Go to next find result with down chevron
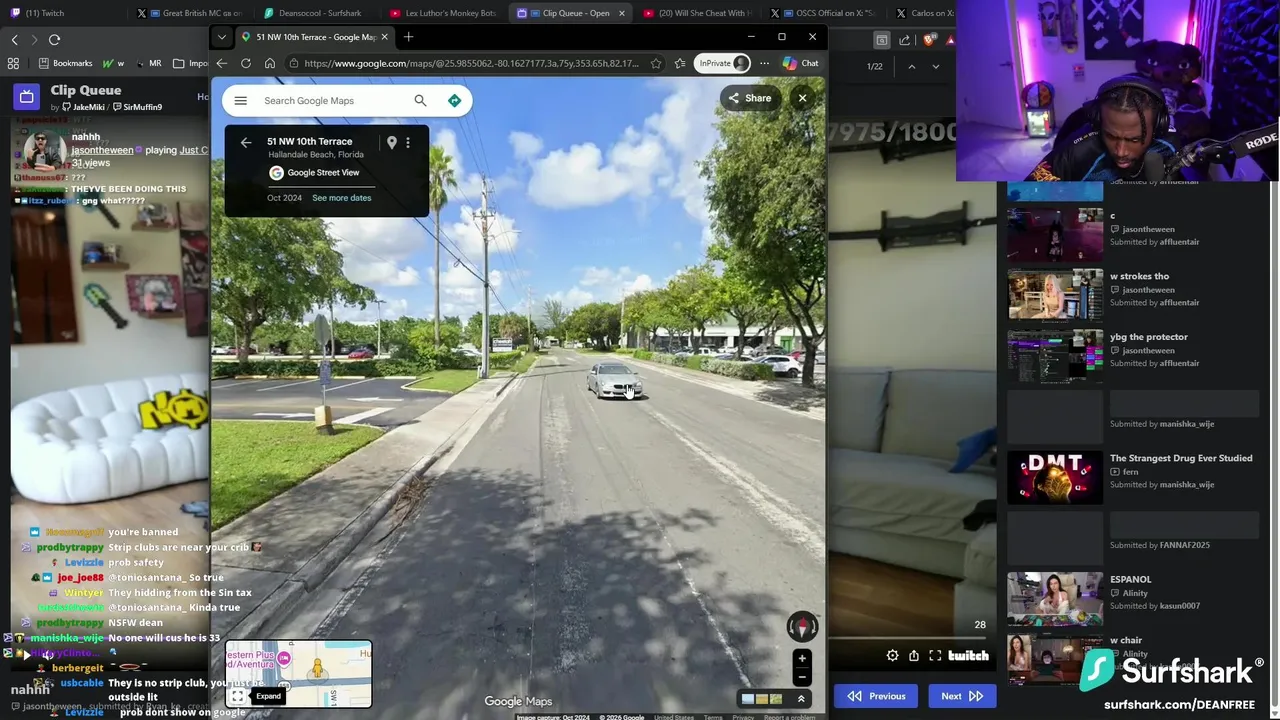The image size is (1280, 720). pos(936,66)
